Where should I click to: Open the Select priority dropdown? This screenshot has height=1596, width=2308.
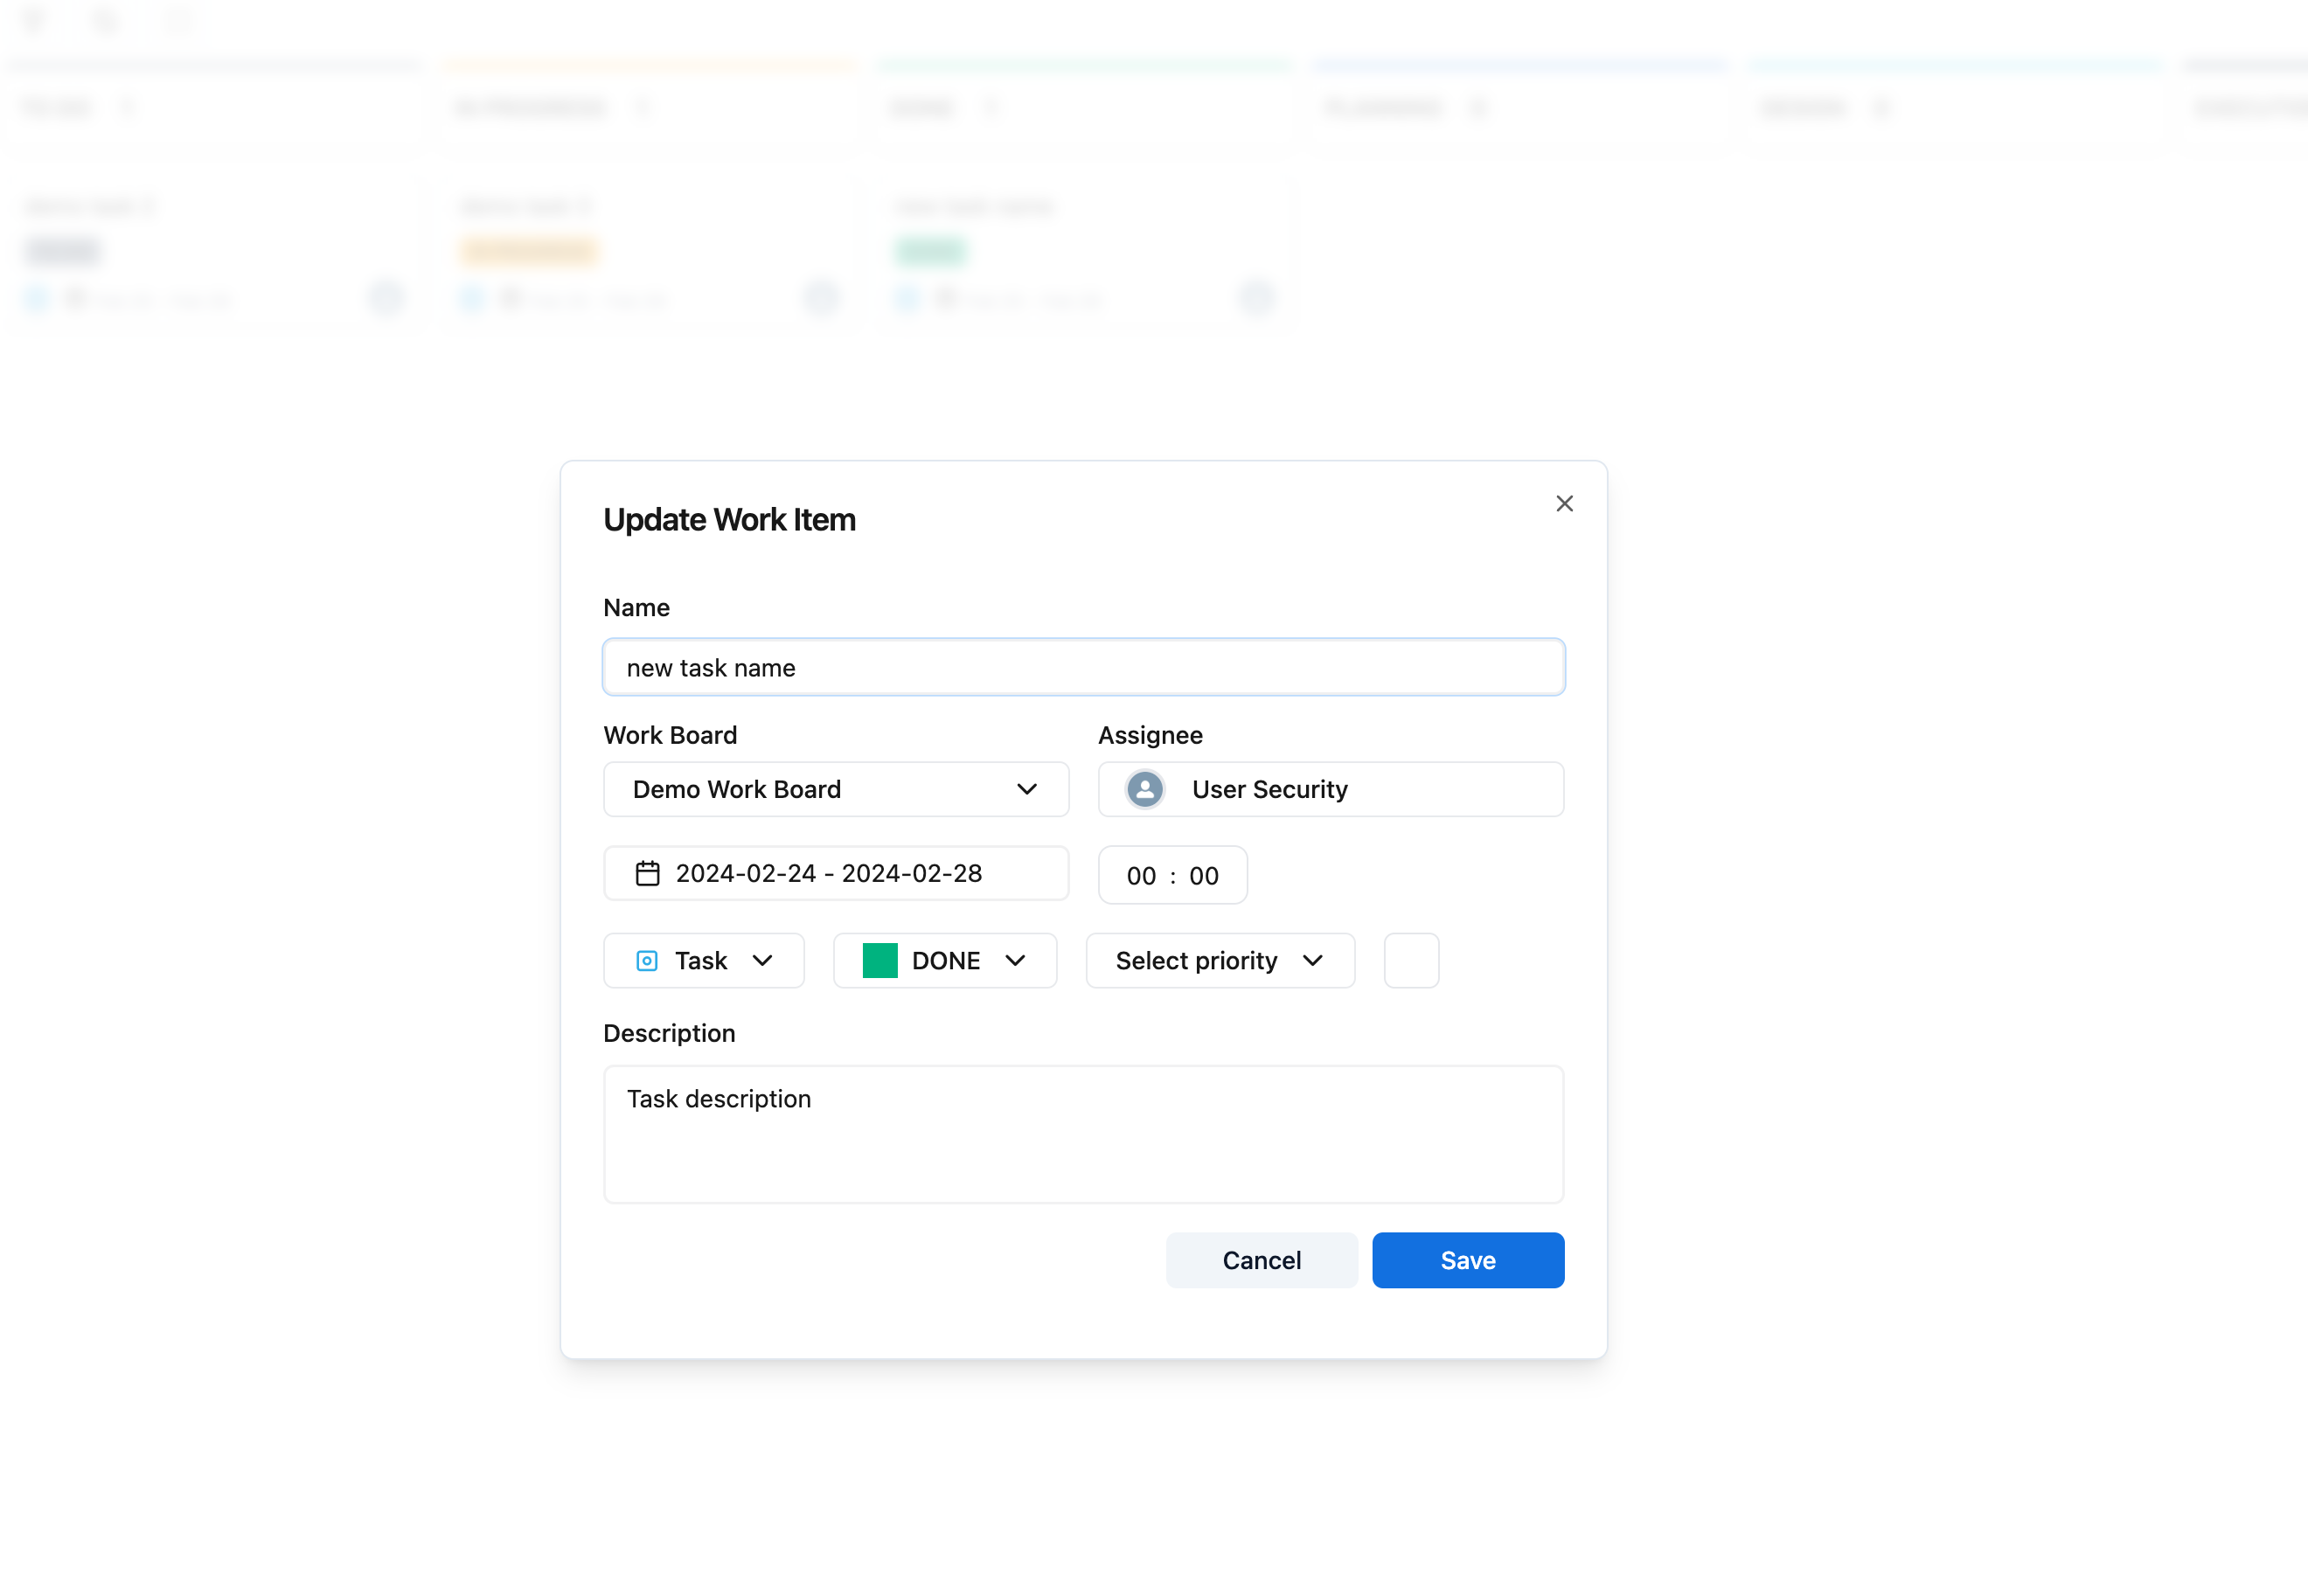pos(1219,960)
